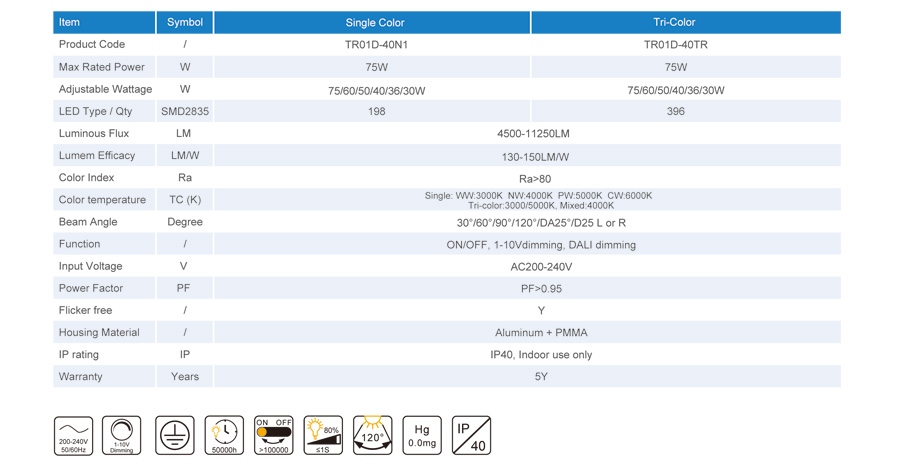The height and width of the screenshot is (474, 900).
Task: Click the IP 40 rating icon
Action: pyautogui.click(x=471, y=436)
